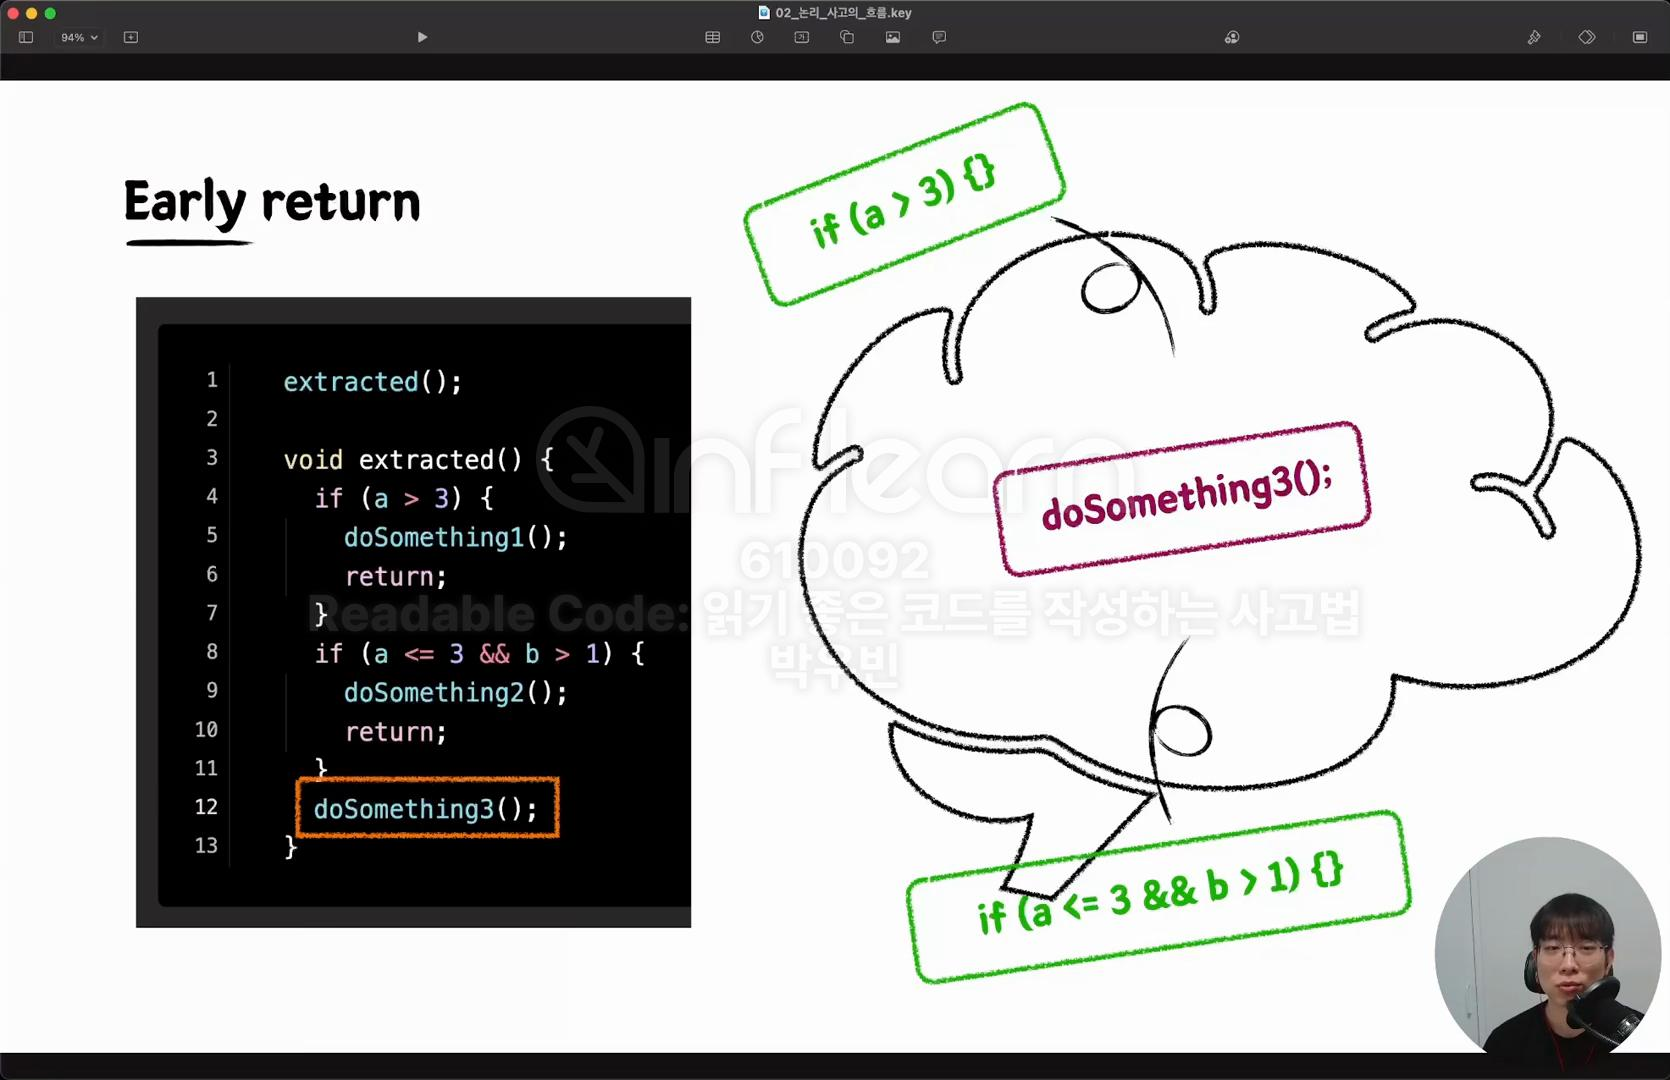Minimize the Keynote window with yellow button
This screenshot has height=1080, width=1670.
pyautogui.click(x=31, y=13)
